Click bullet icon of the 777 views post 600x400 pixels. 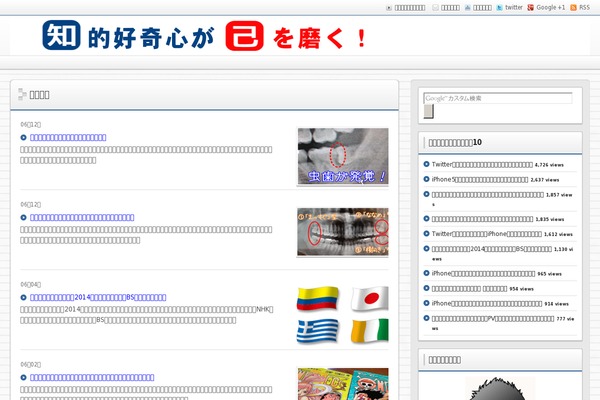tap(426, 318)
